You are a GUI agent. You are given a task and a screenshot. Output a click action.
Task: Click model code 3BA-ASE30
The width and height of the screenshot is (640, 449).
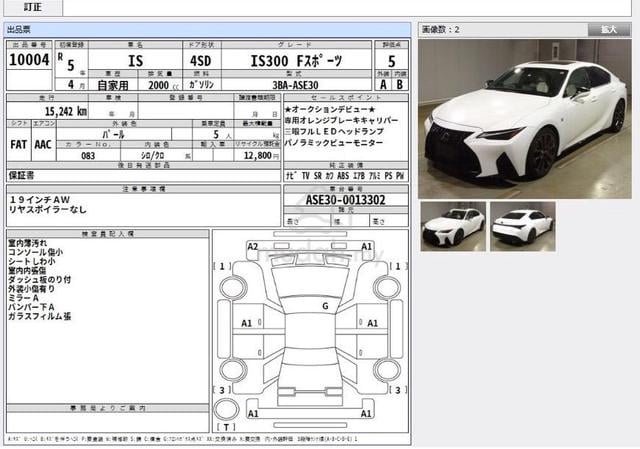click(x=295, y=85)
